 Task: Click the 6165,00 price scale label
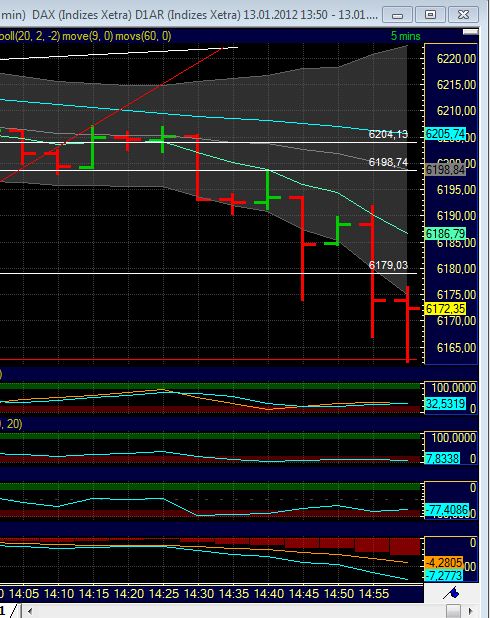(x=456, y=348)
